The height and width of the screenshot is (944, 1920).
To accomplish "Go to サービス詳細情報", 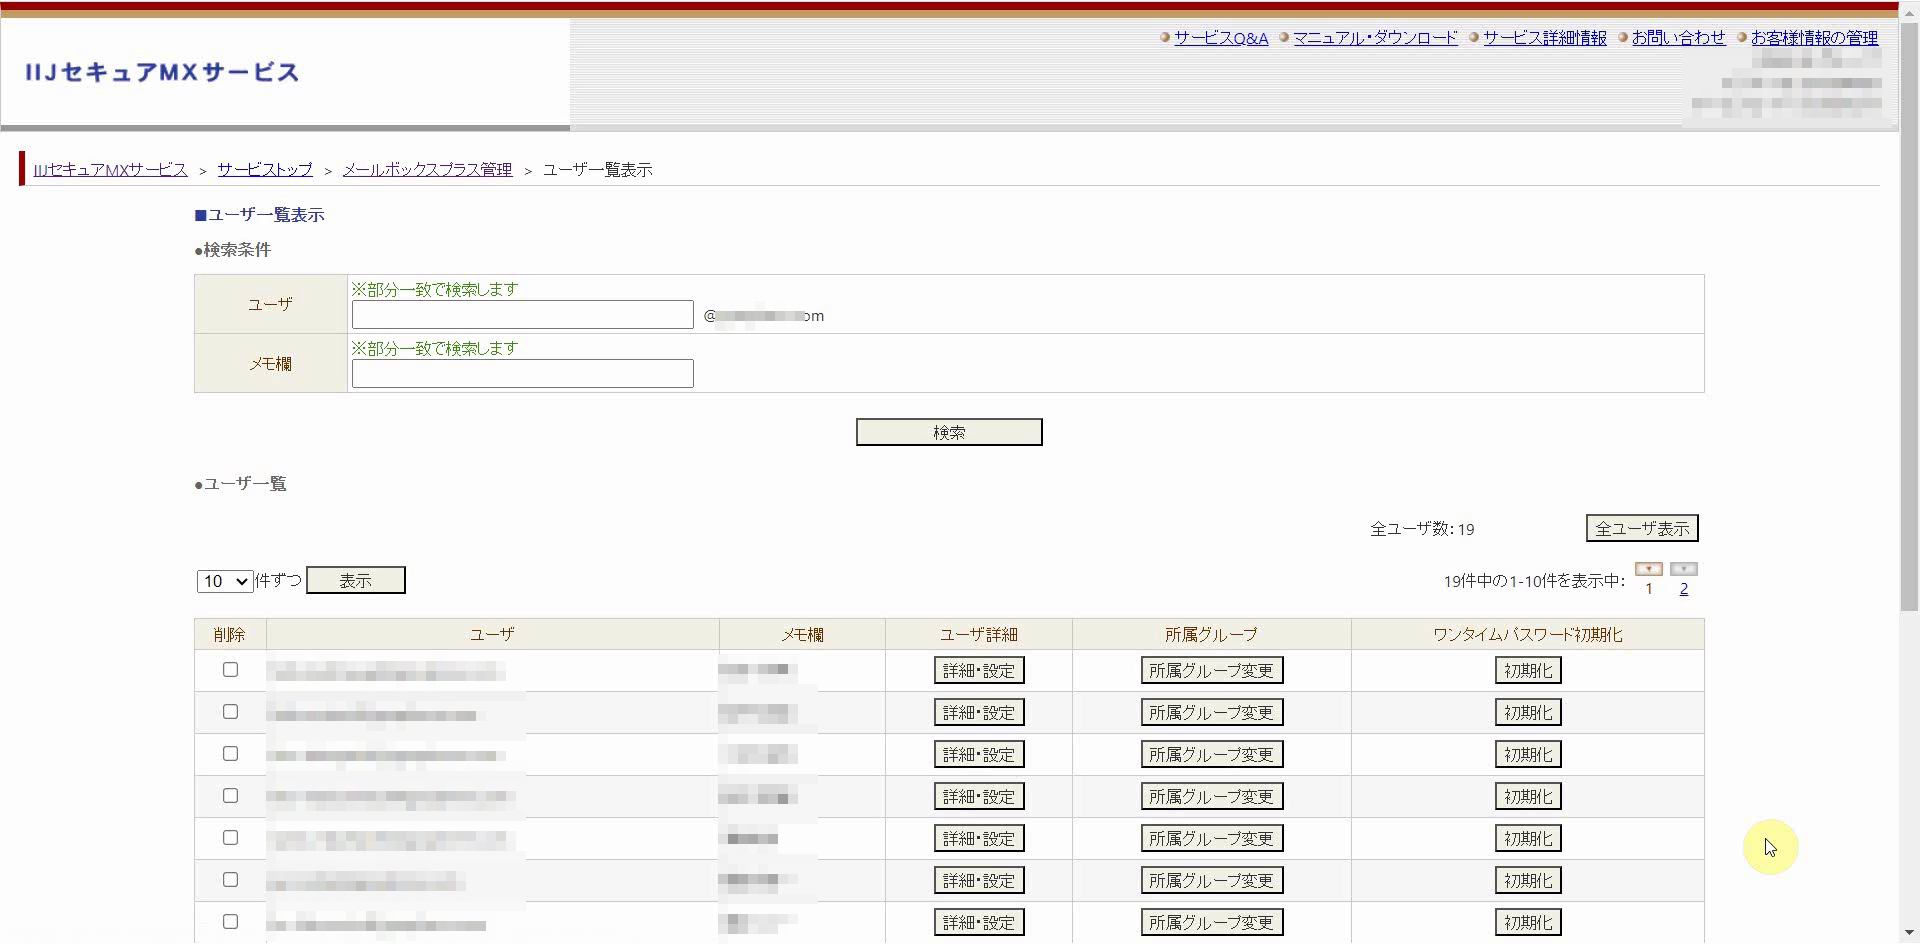I will tap(1545, 38).
